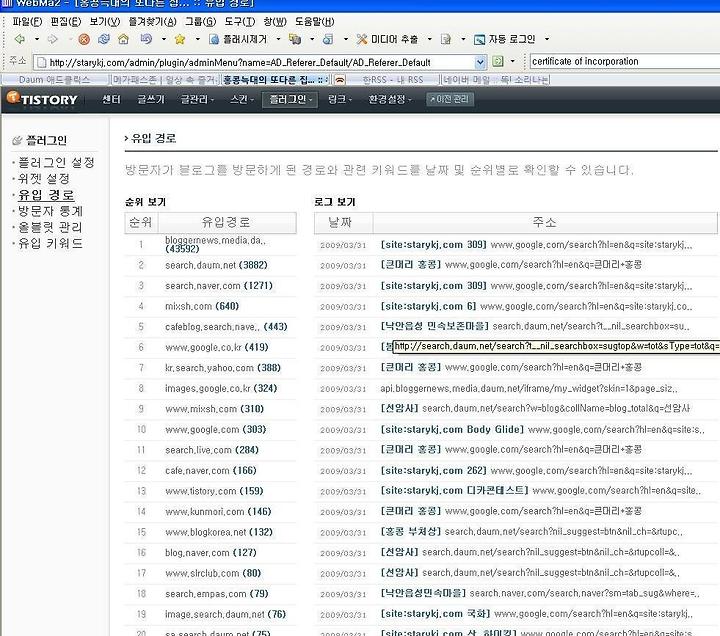
Task: Open the 글관리 Tistory menu
Action: coord(197,99)
